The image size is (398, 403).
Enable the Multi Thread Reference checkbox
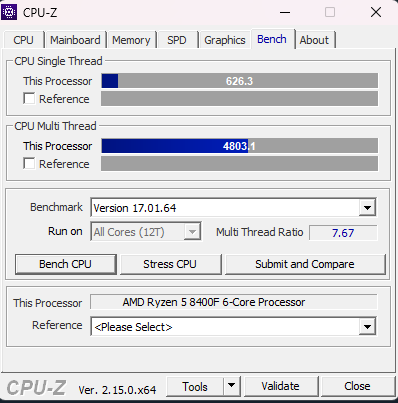29,164
